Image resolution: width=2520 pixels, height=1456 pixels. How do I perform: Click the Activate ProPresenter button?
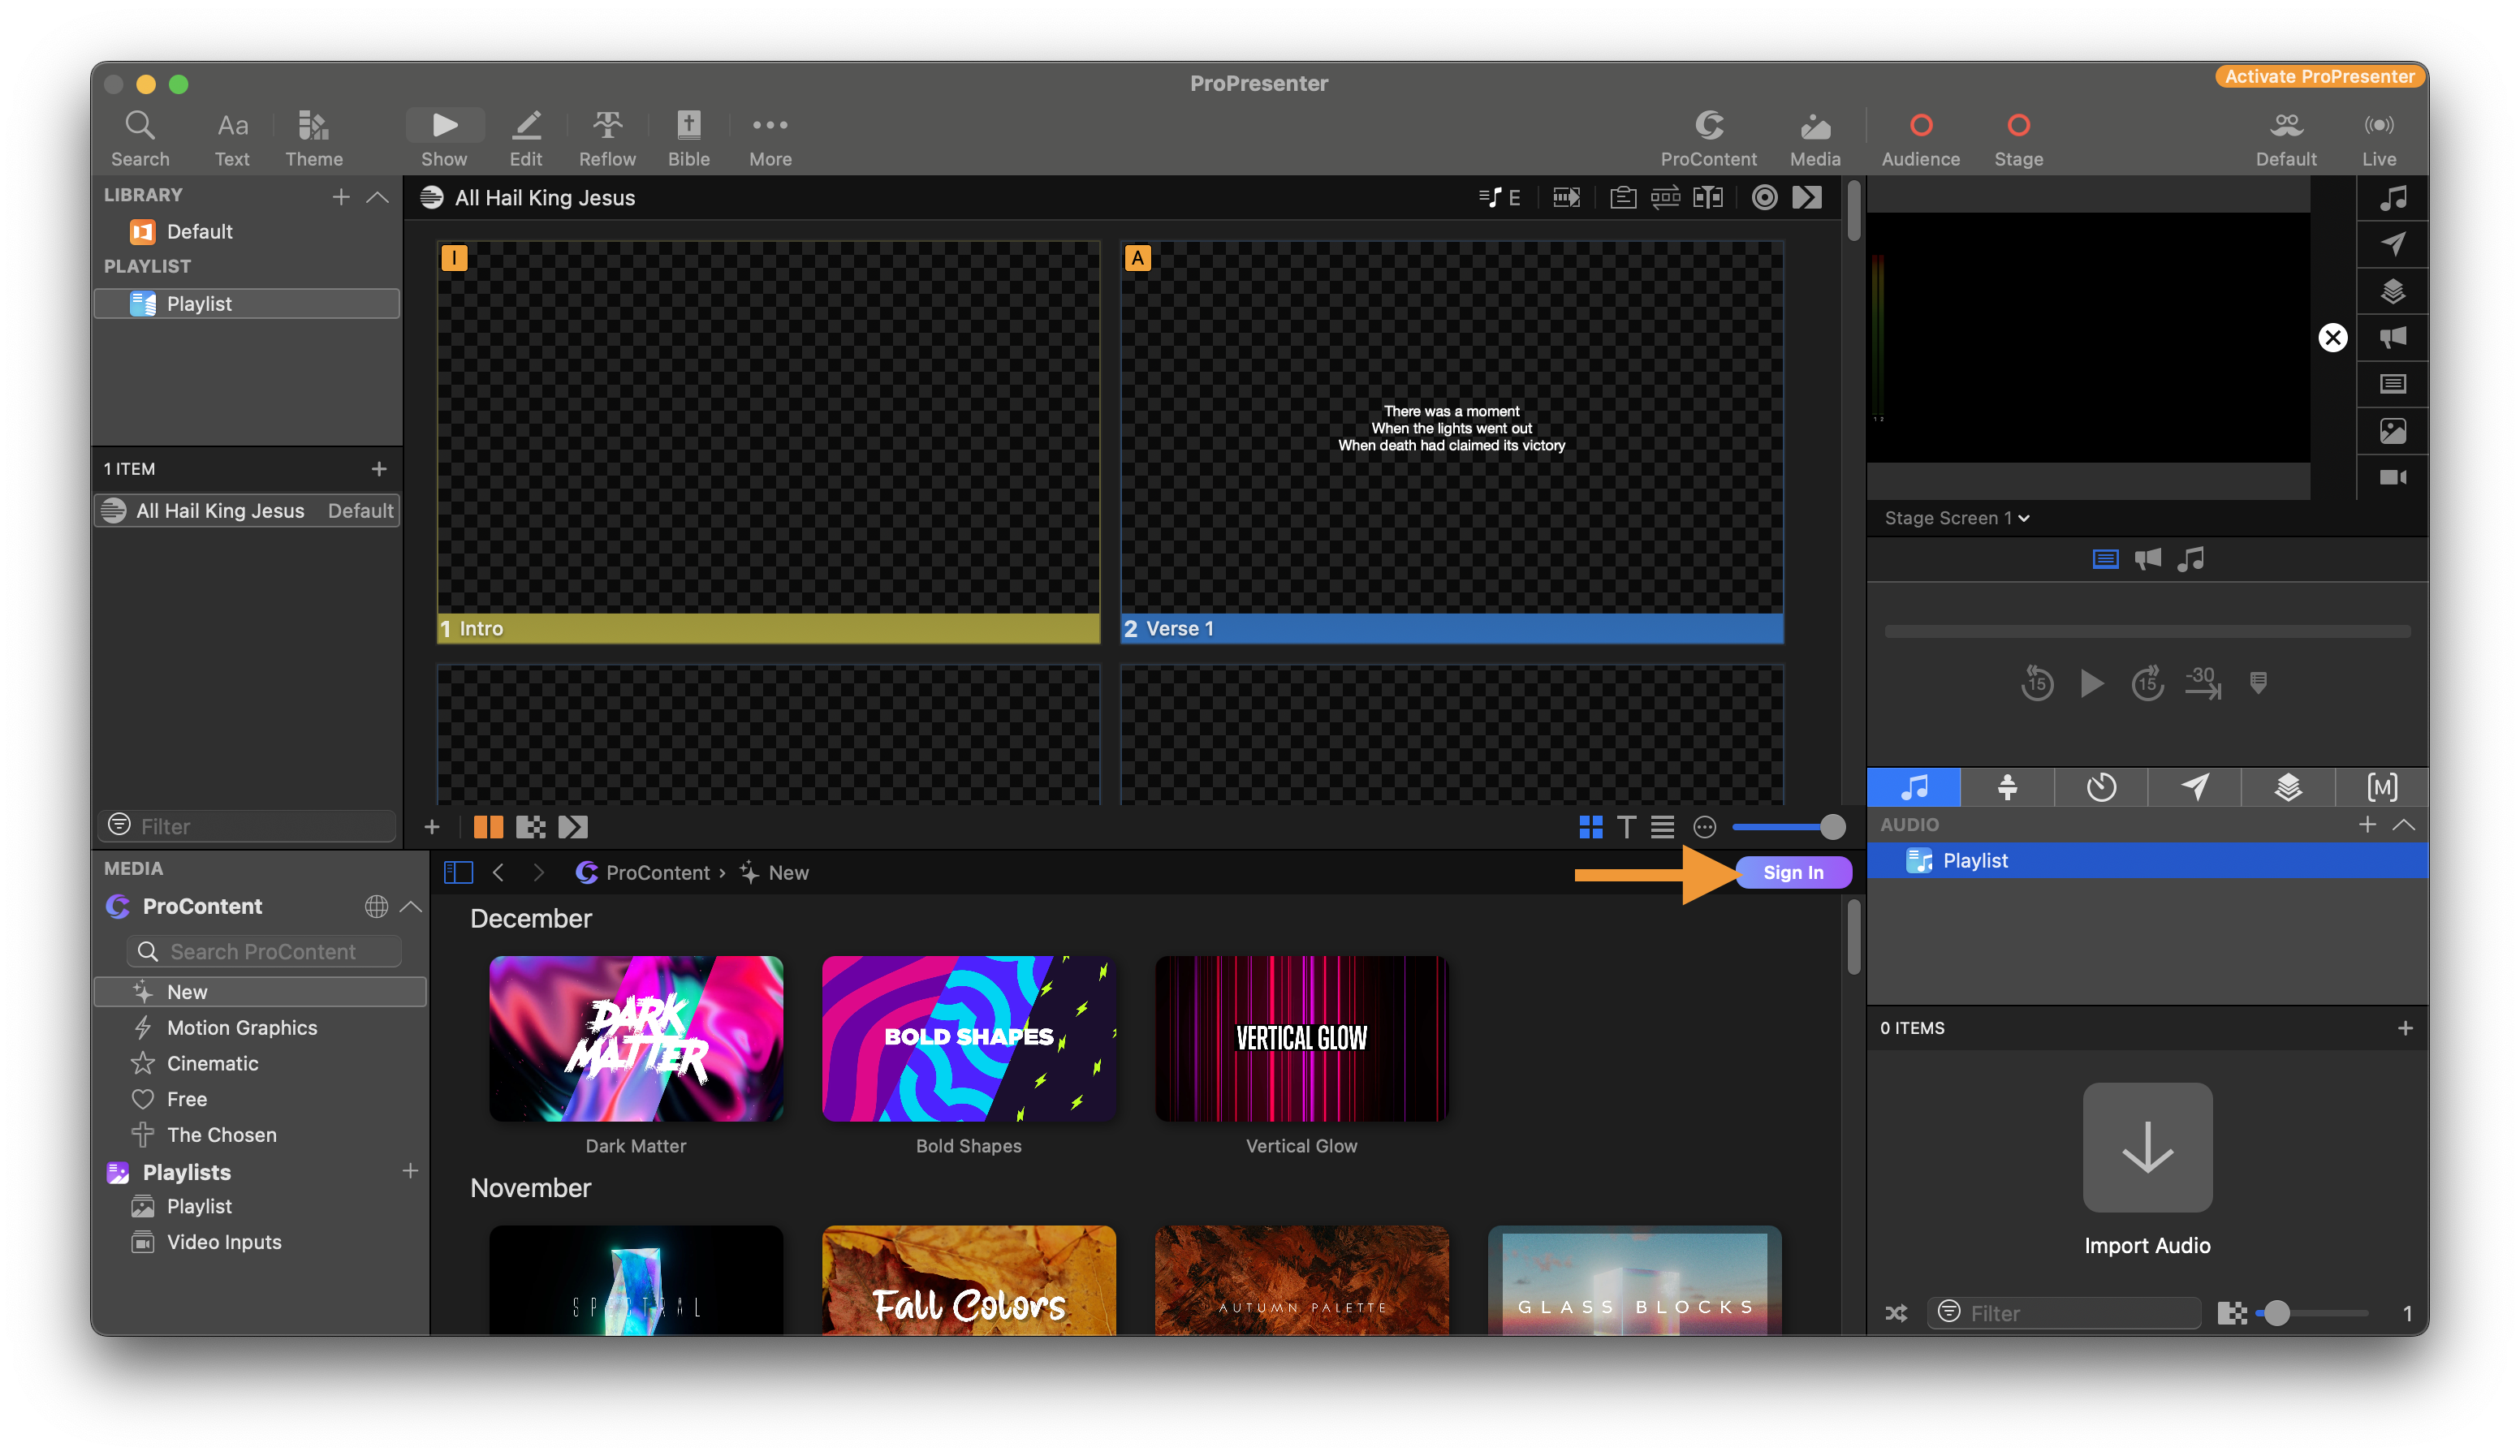coord(2319,77)
